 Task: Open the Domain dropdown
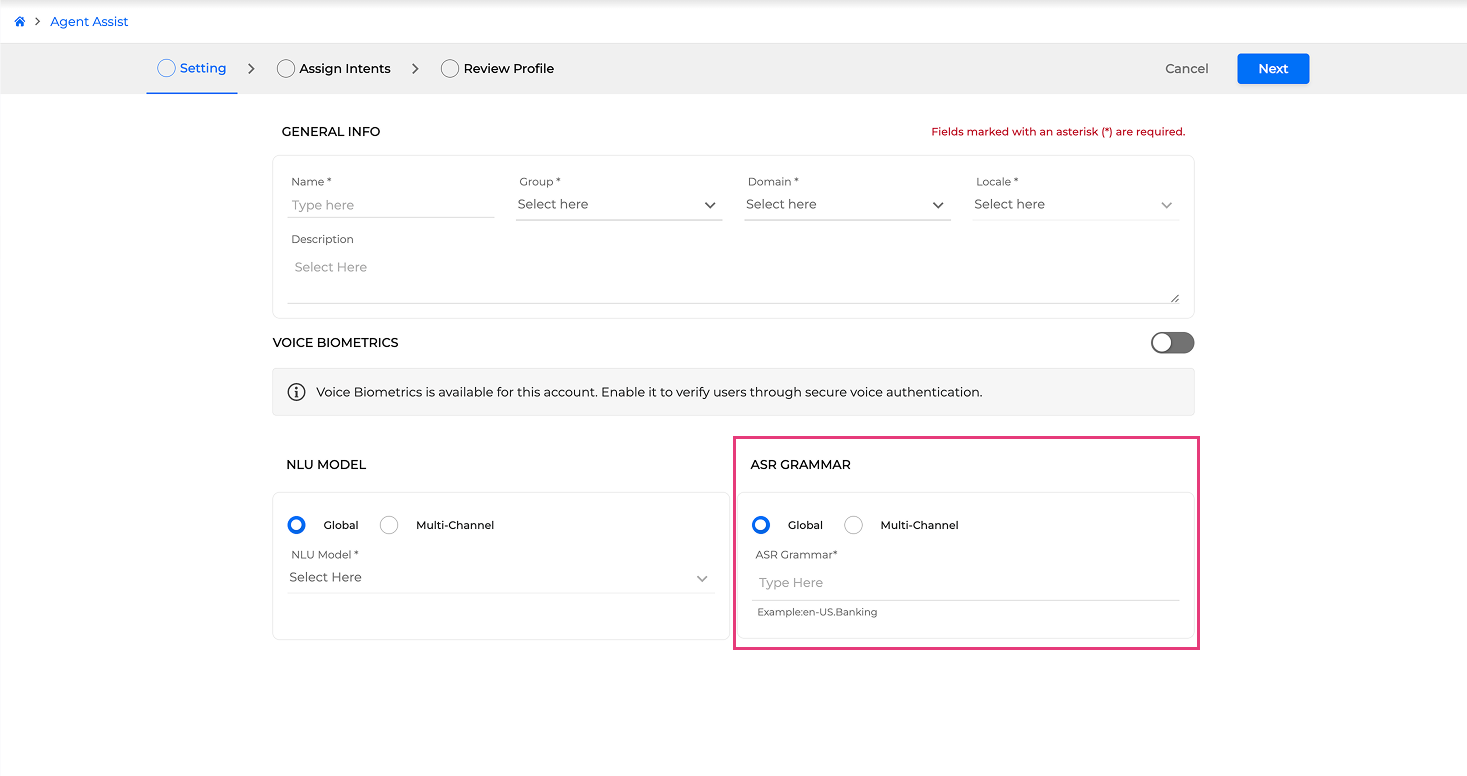846,205
